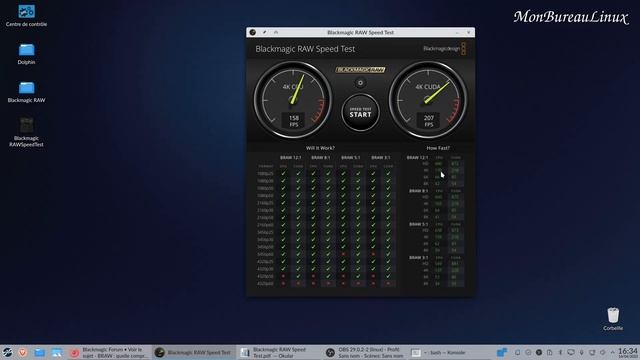
Task: Click the 4K CUDA gauge dial
Action: coord(428,100)
